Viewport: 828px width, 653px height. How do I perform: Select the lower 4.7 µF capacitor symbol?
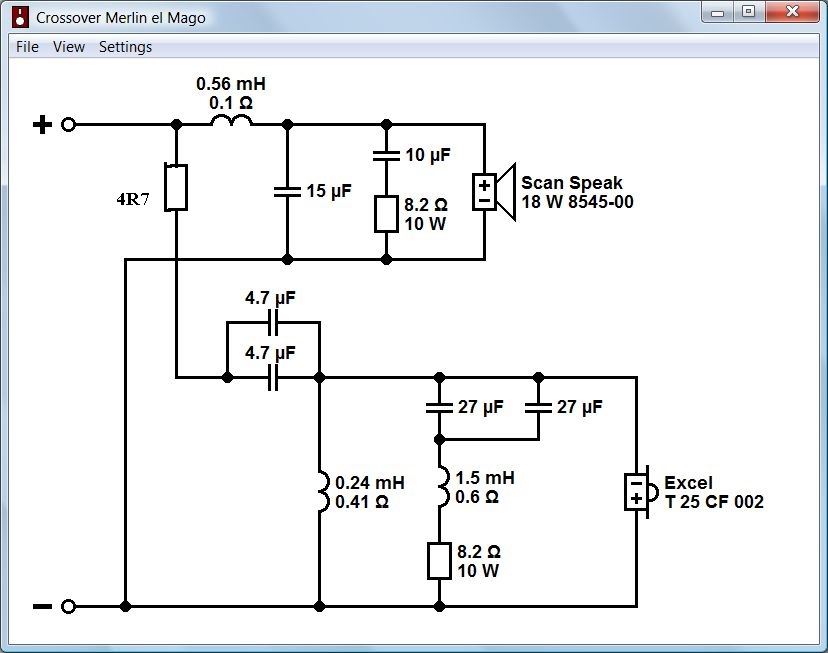pos(273,378)
